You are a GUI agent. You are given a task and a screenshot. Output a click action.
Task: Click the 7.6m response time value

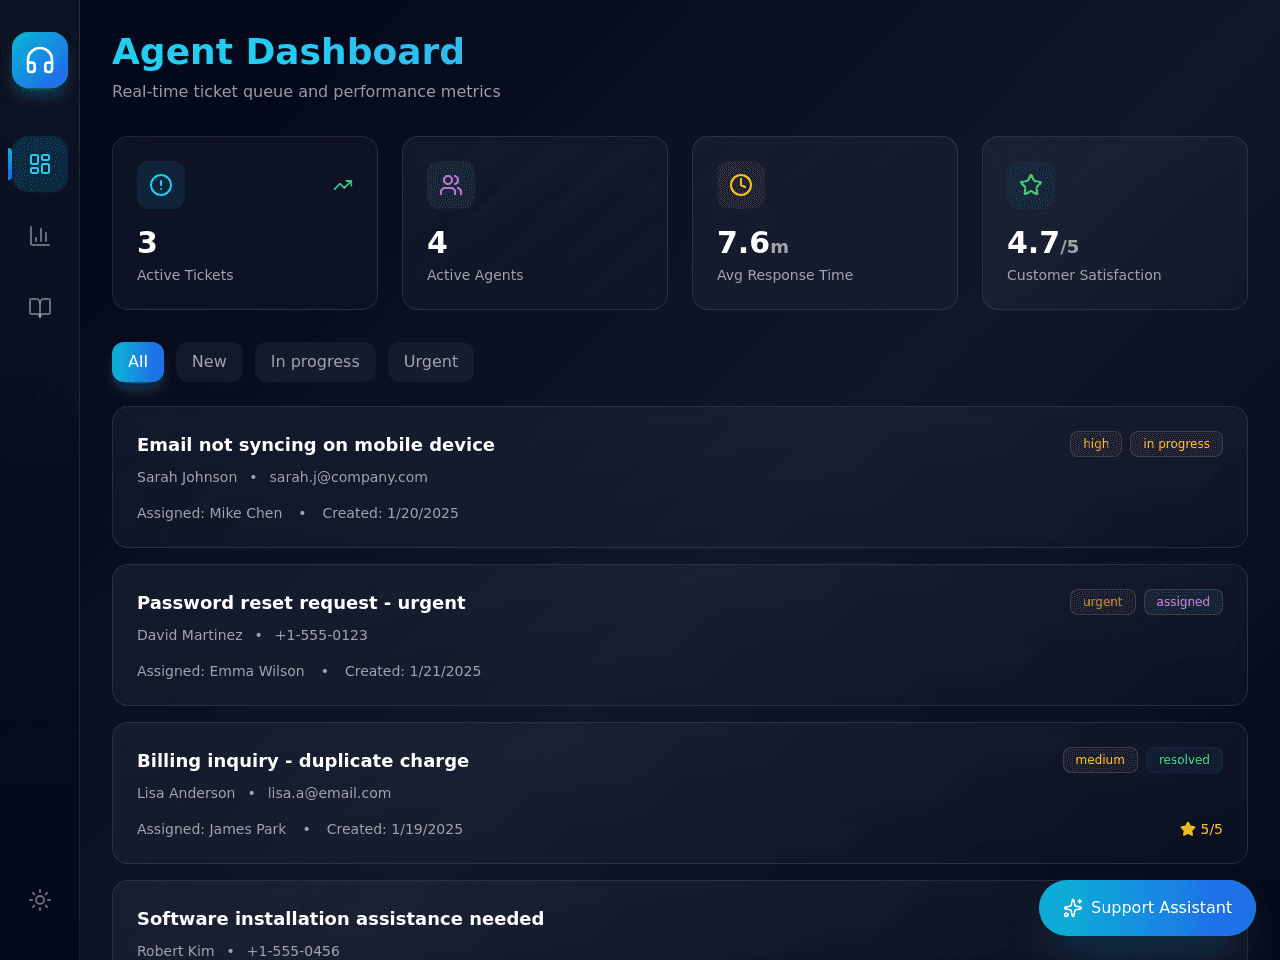tap(753, 242)
